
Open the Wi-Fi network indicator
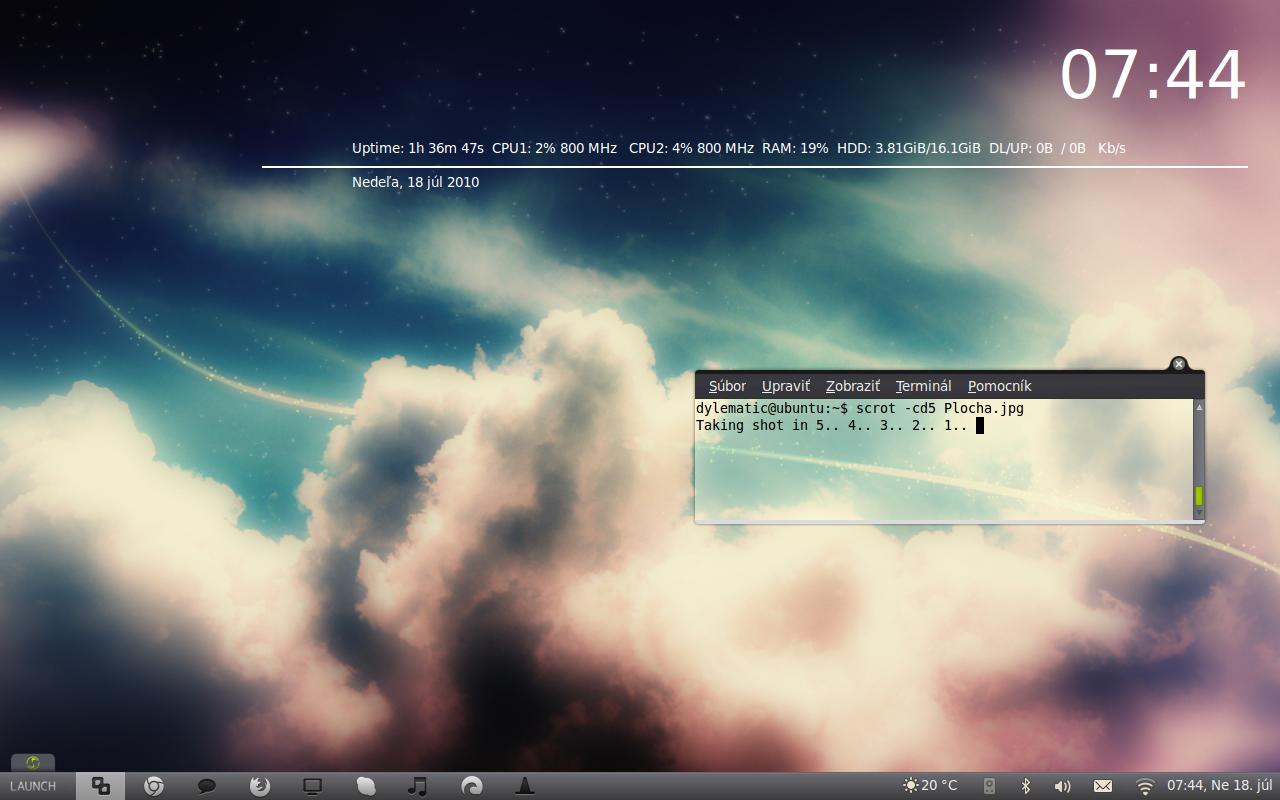click(1145, 786)
